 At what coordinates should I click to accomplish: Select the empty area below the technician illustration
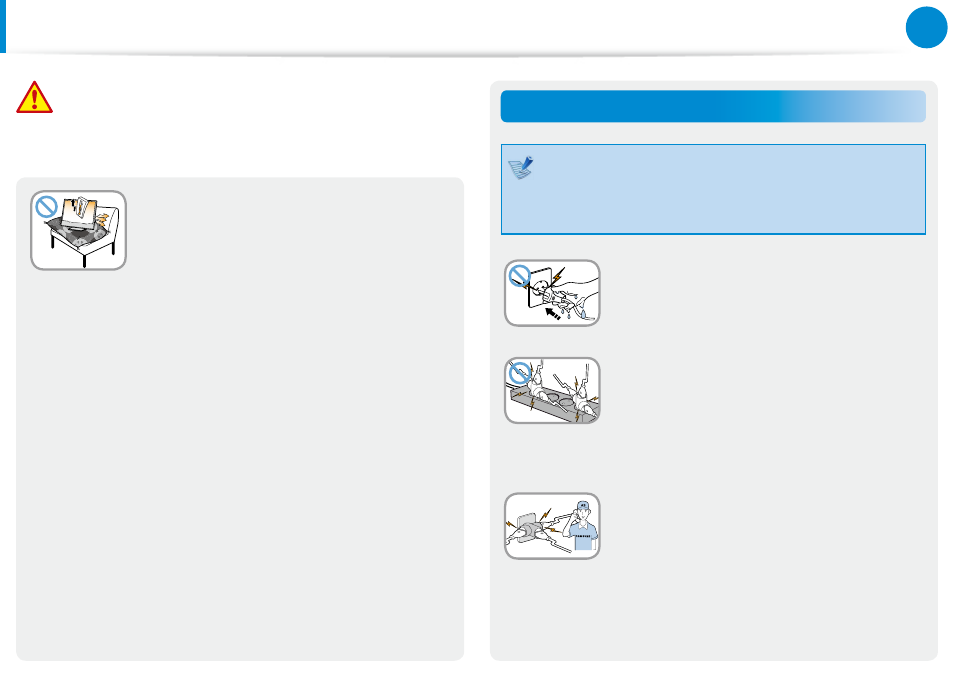[x=713, y=608]
